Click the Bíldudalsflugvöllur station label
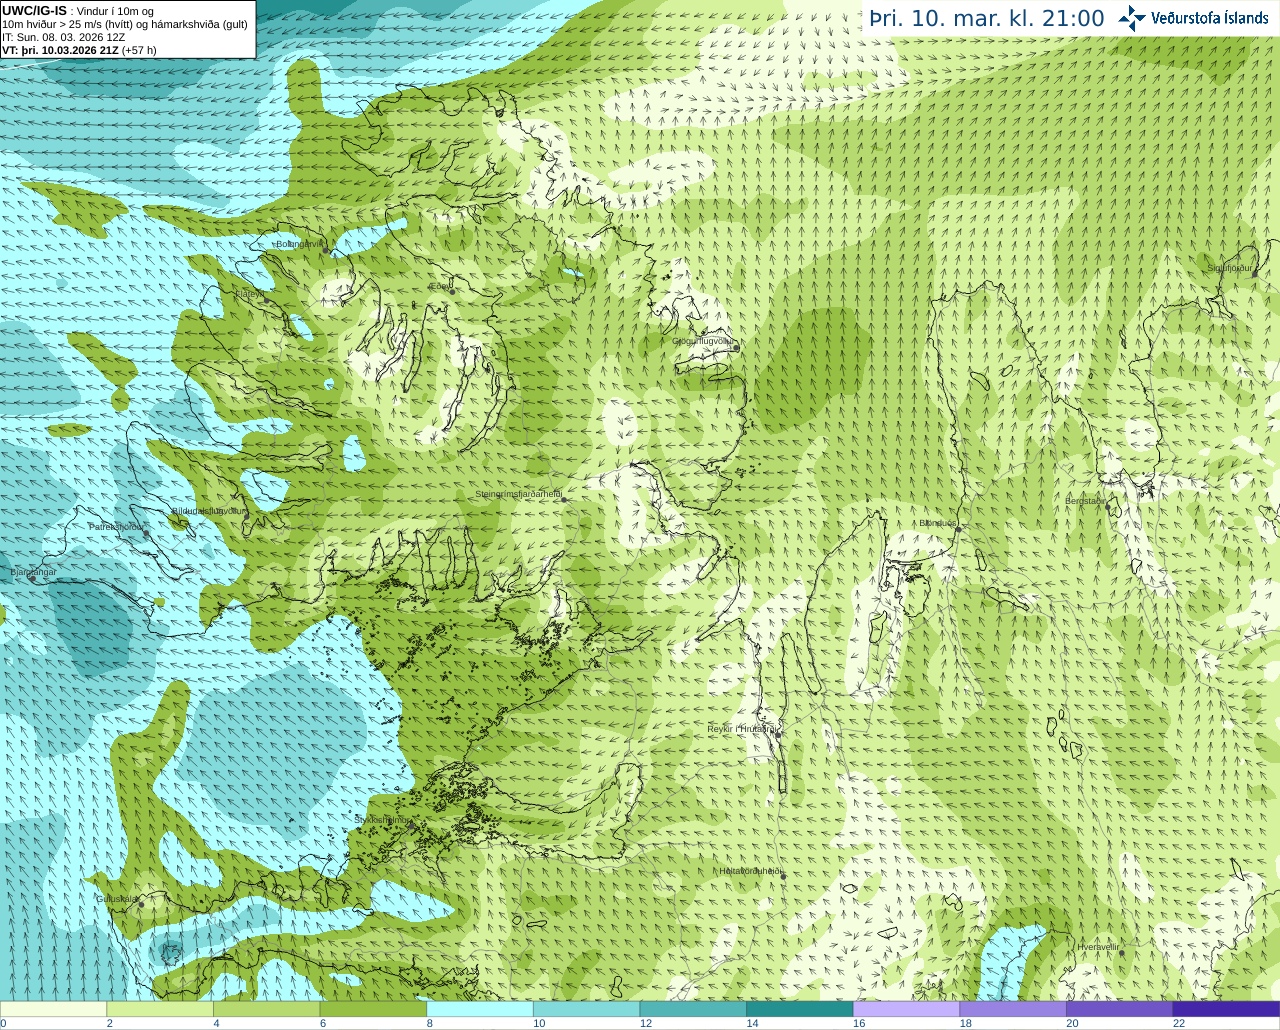Image resolution: width=1280 pixels, height=1030 pixels. (209, 511)
